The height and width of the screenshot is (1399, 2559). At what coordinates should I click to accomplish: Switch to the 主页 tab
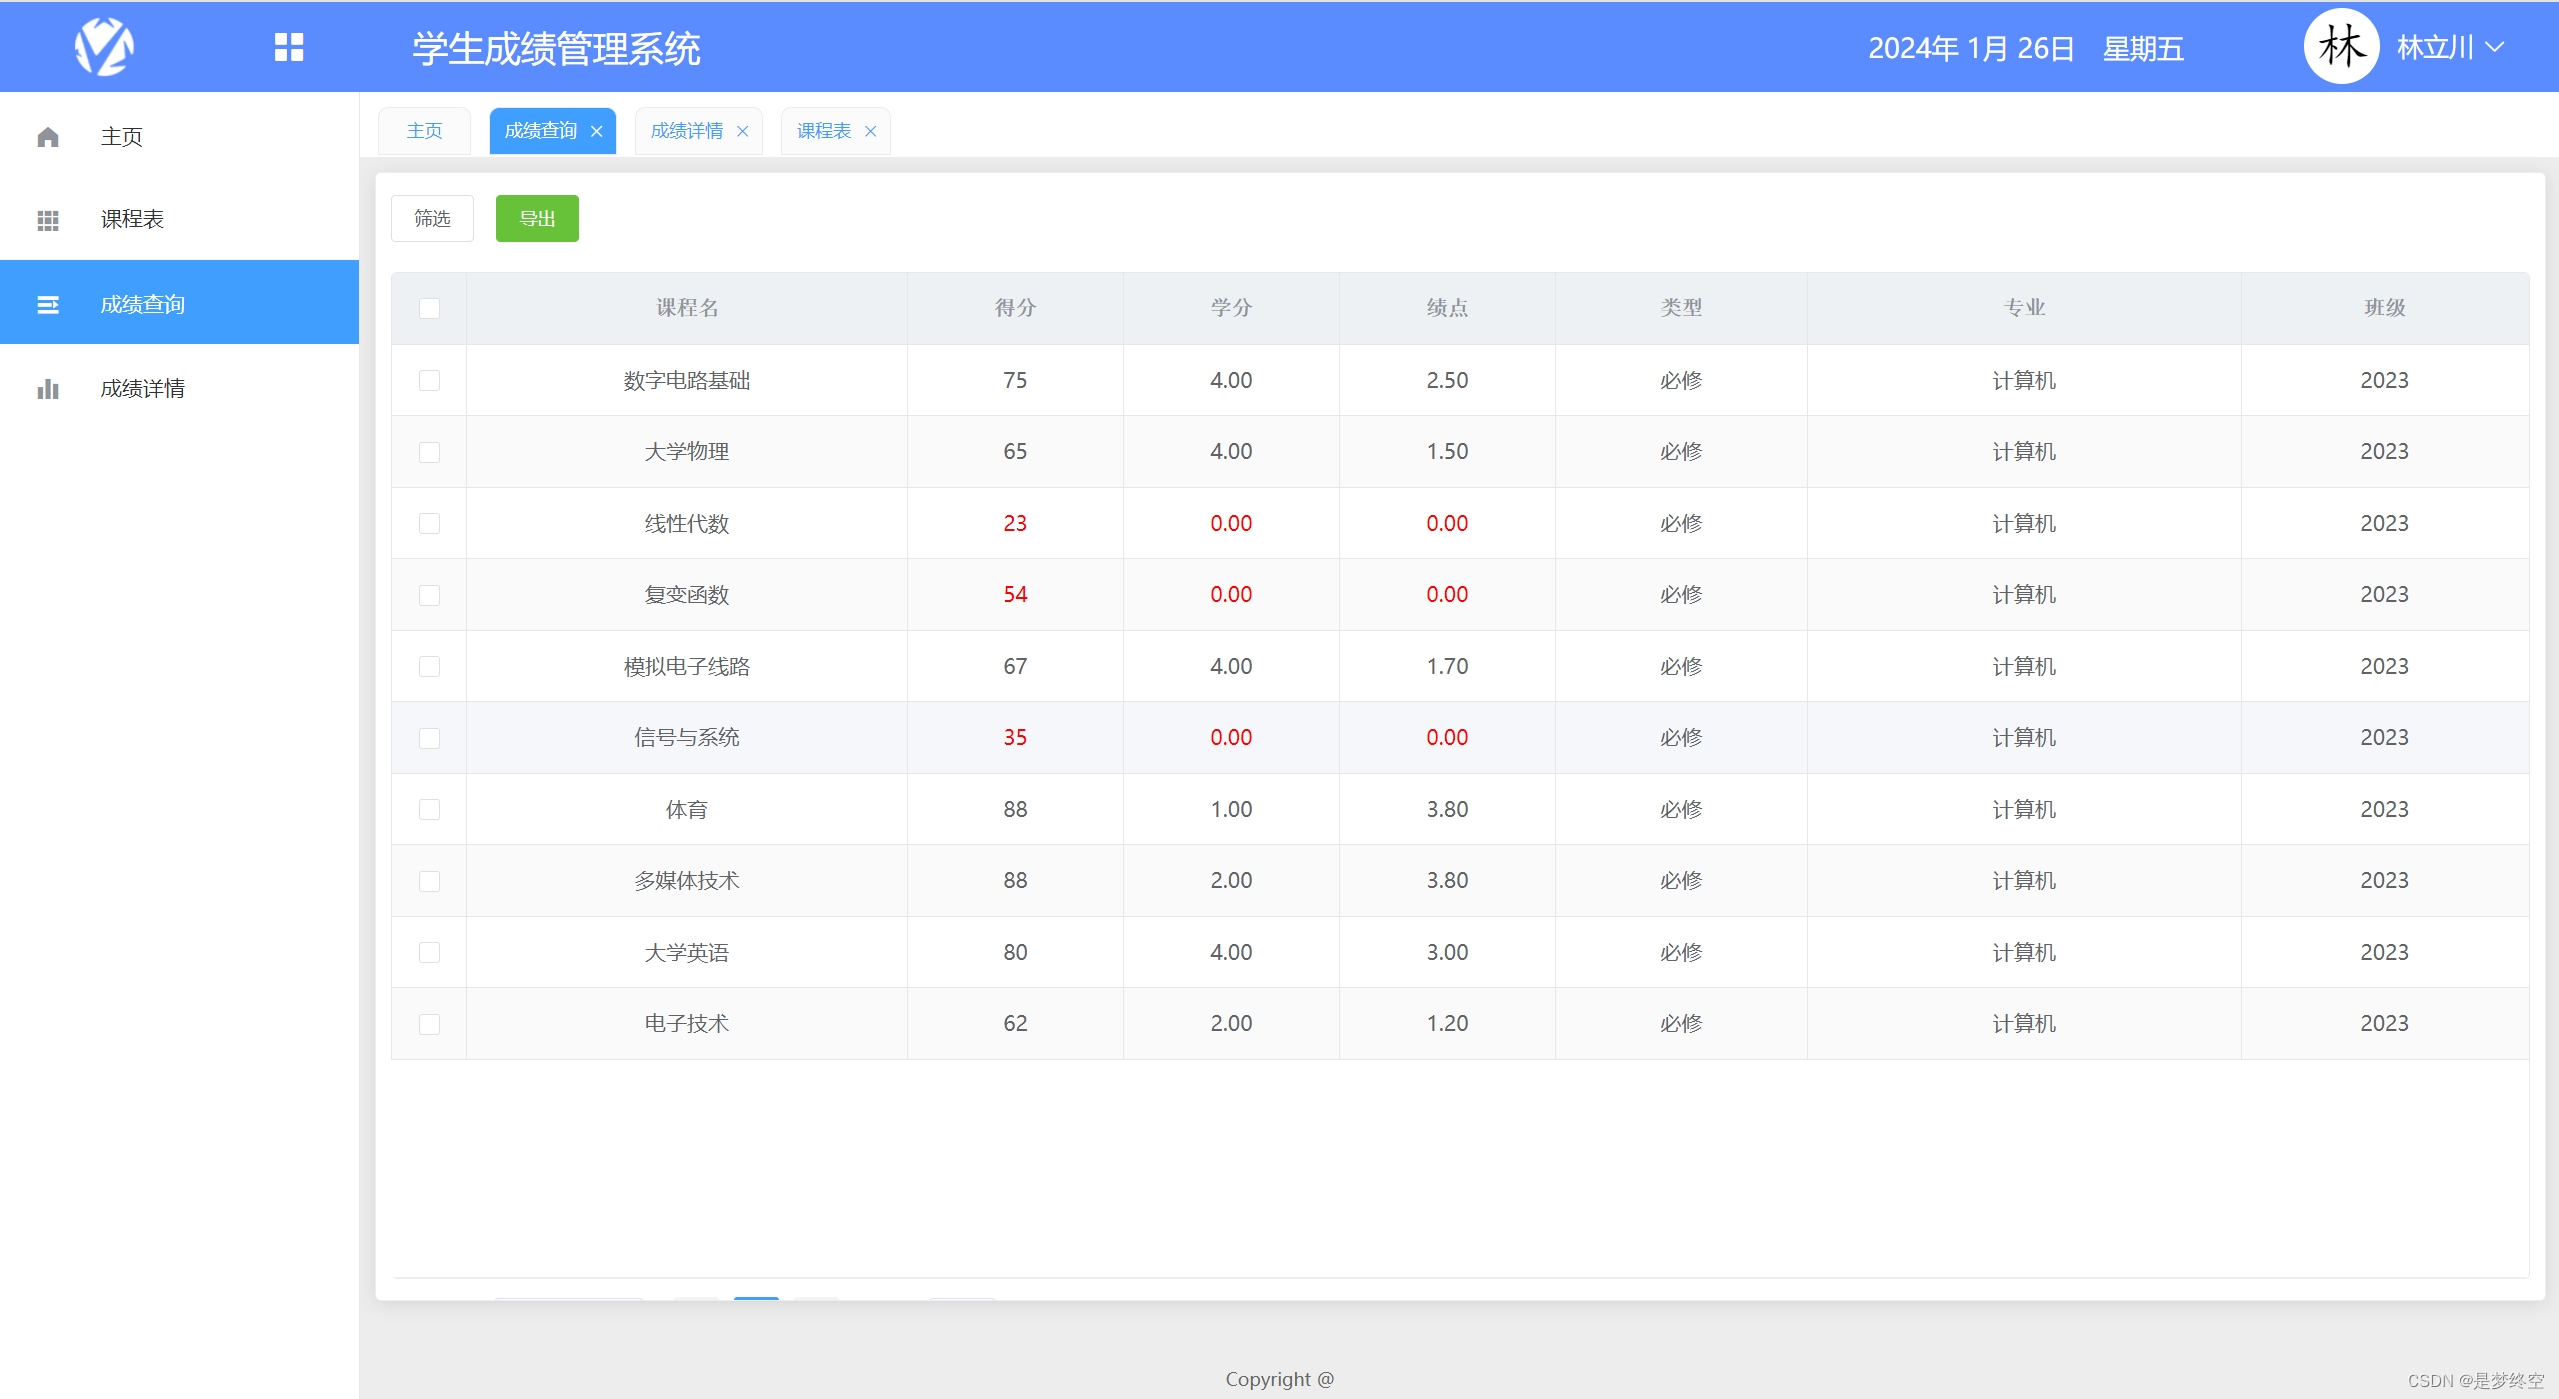point(424,129)
